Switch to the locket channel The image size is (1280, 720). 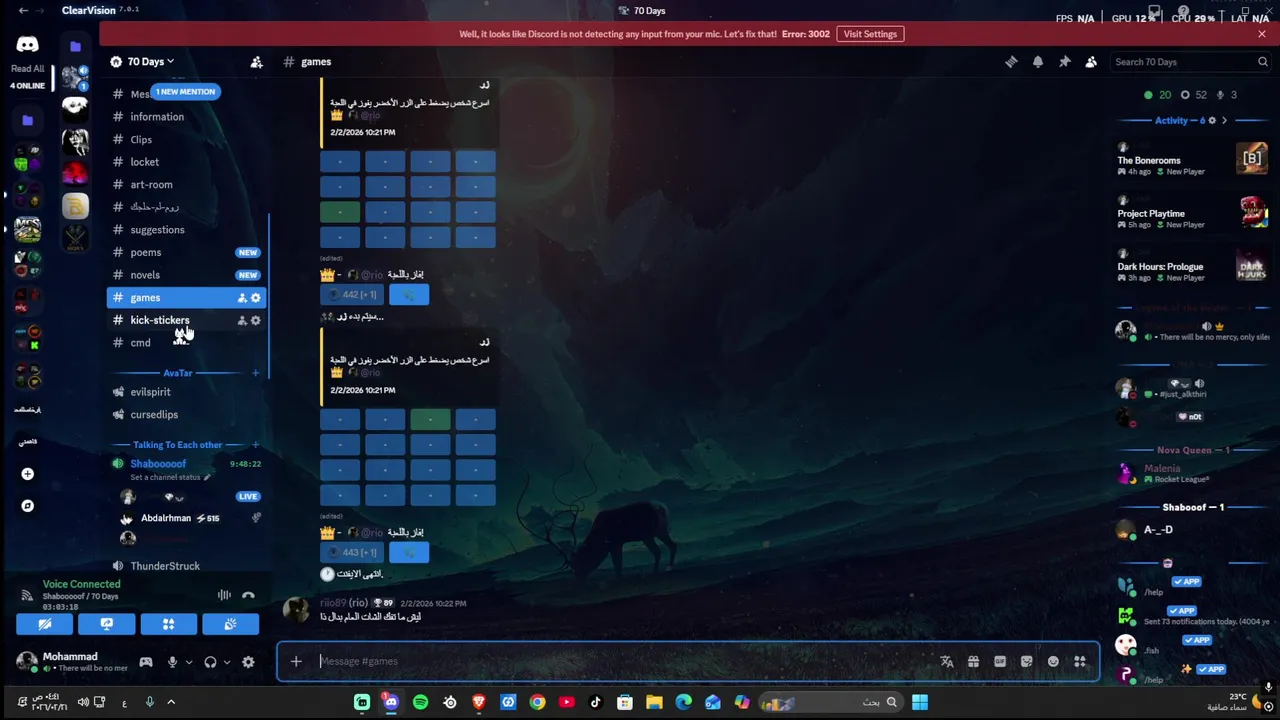(x=186, y=162)
